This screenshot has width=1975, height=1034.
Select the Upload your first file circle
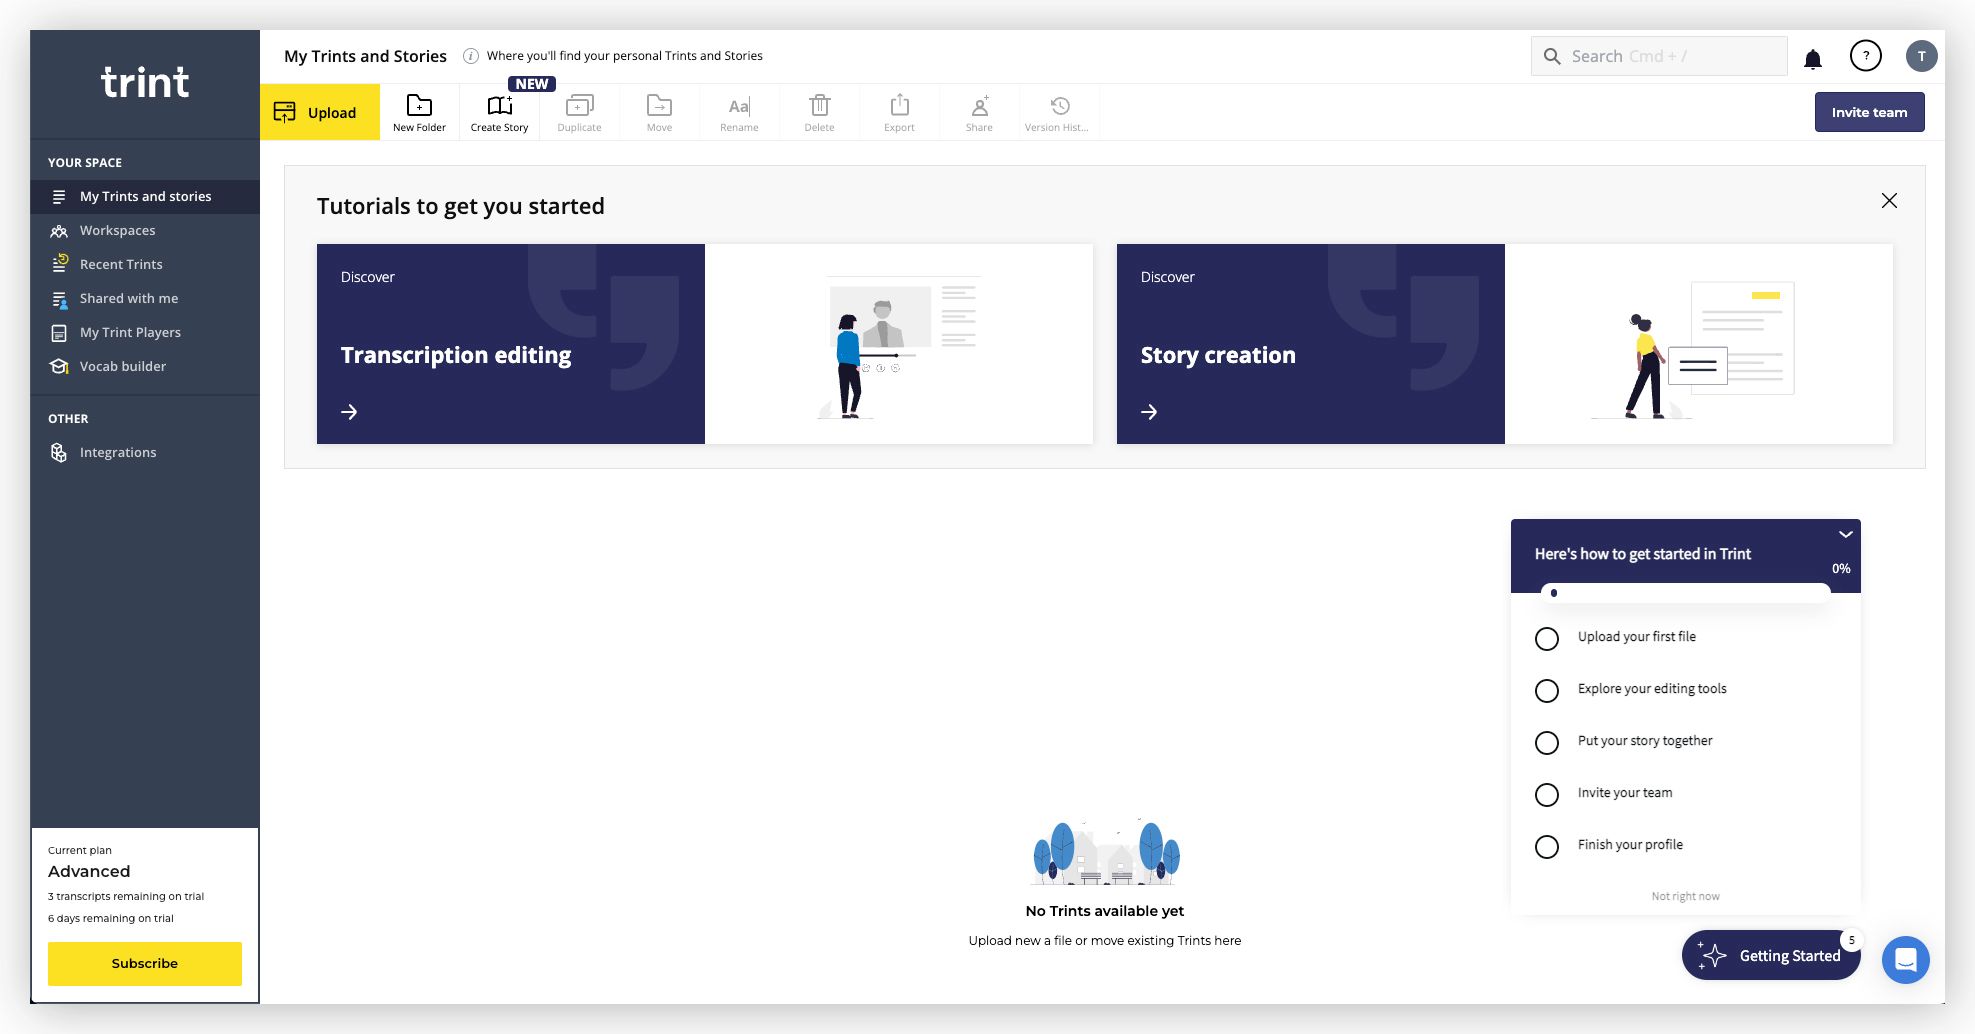(x=1547, y=639)
